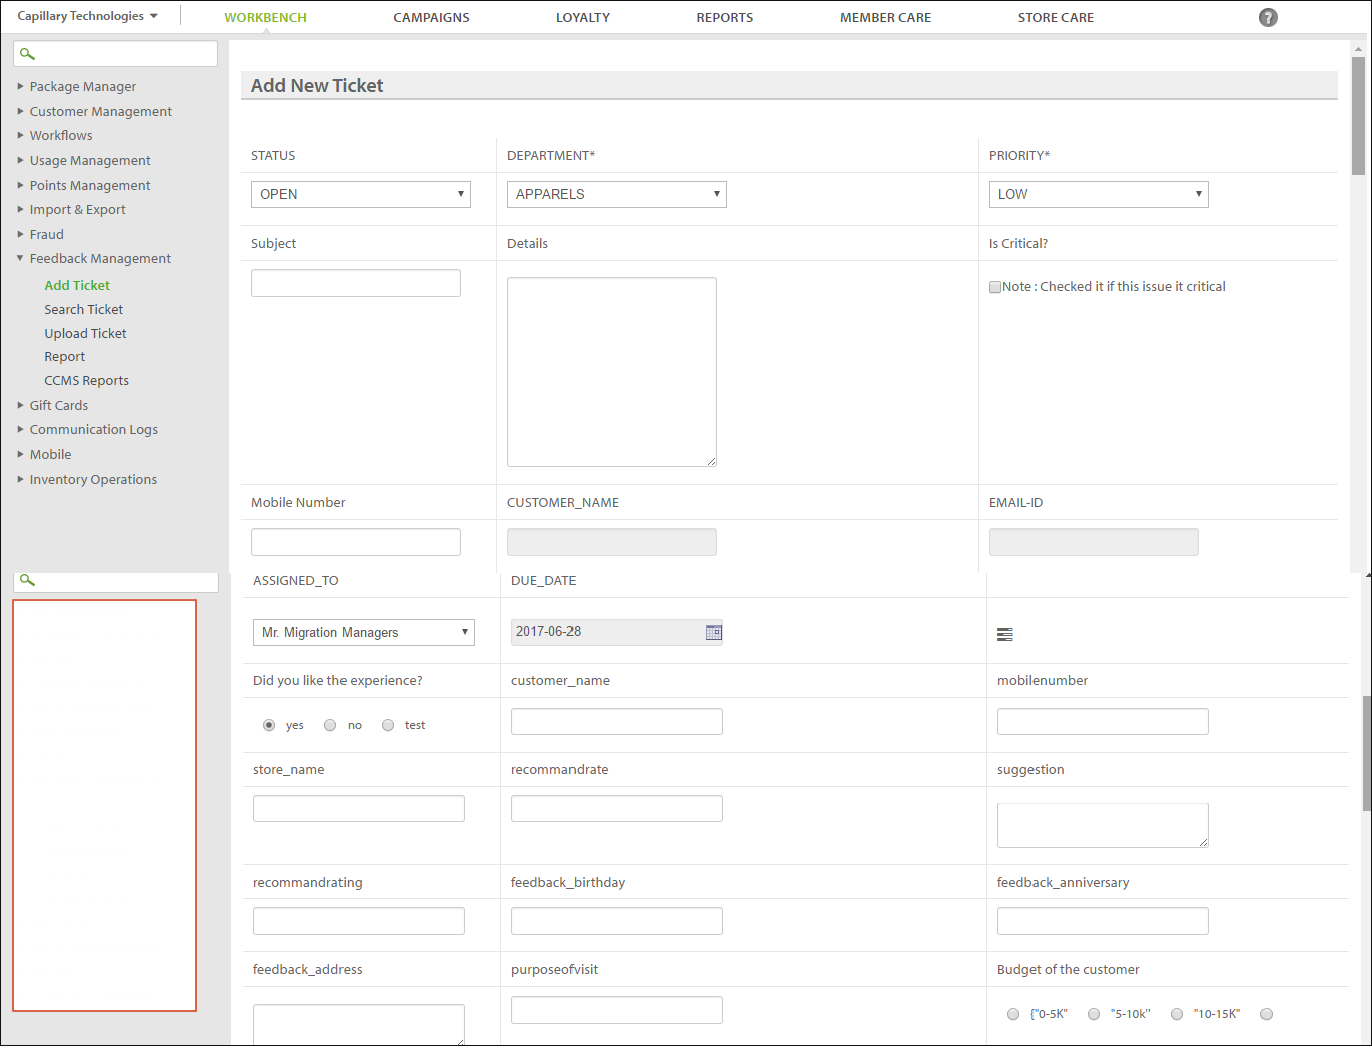Expand the Usage Management tree node
This screenshot has height=1046, width=1372.
pyautogui.click(x=20, y=160)
